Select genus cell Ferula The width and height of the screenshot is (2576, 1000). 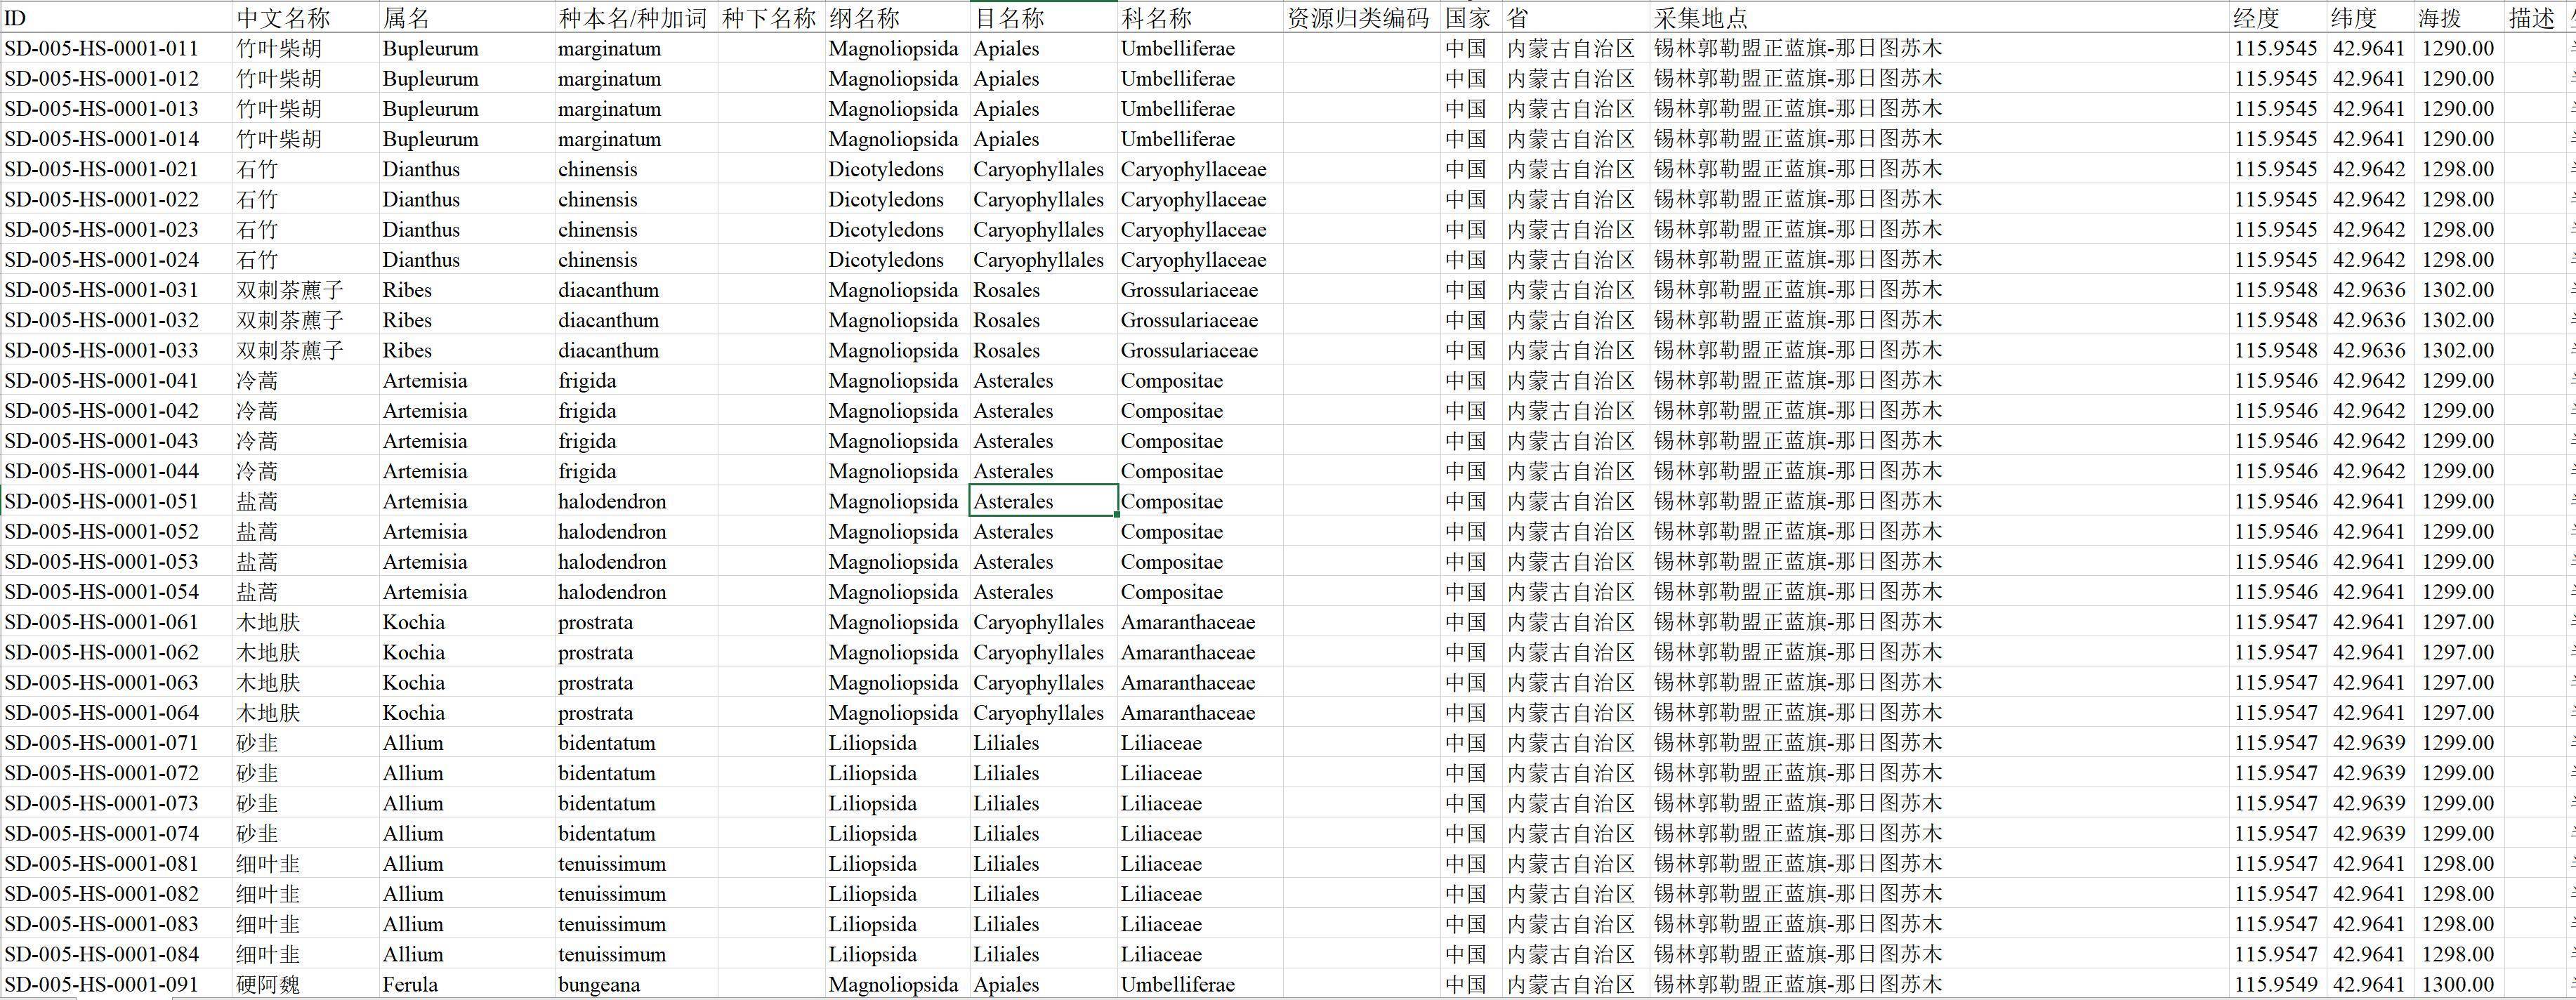click(x=410, y=984)
